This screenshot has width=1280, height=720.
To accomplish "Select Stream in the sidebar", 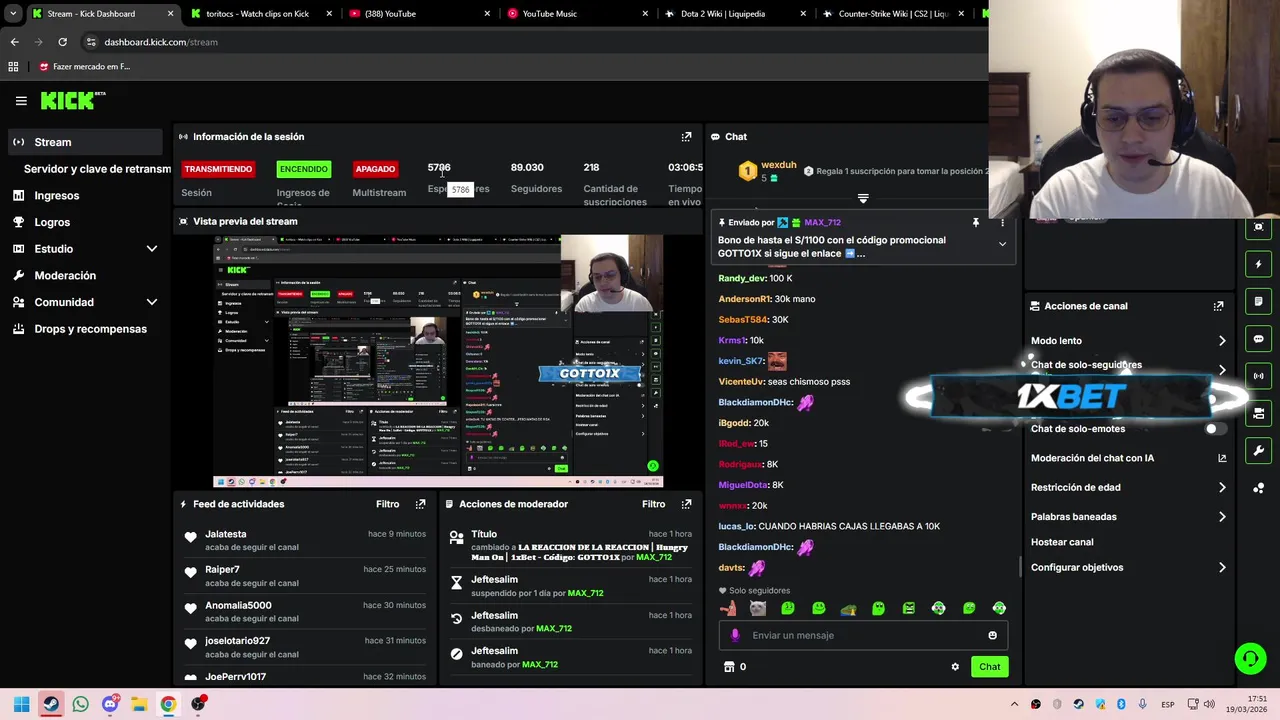I will 84,142.
